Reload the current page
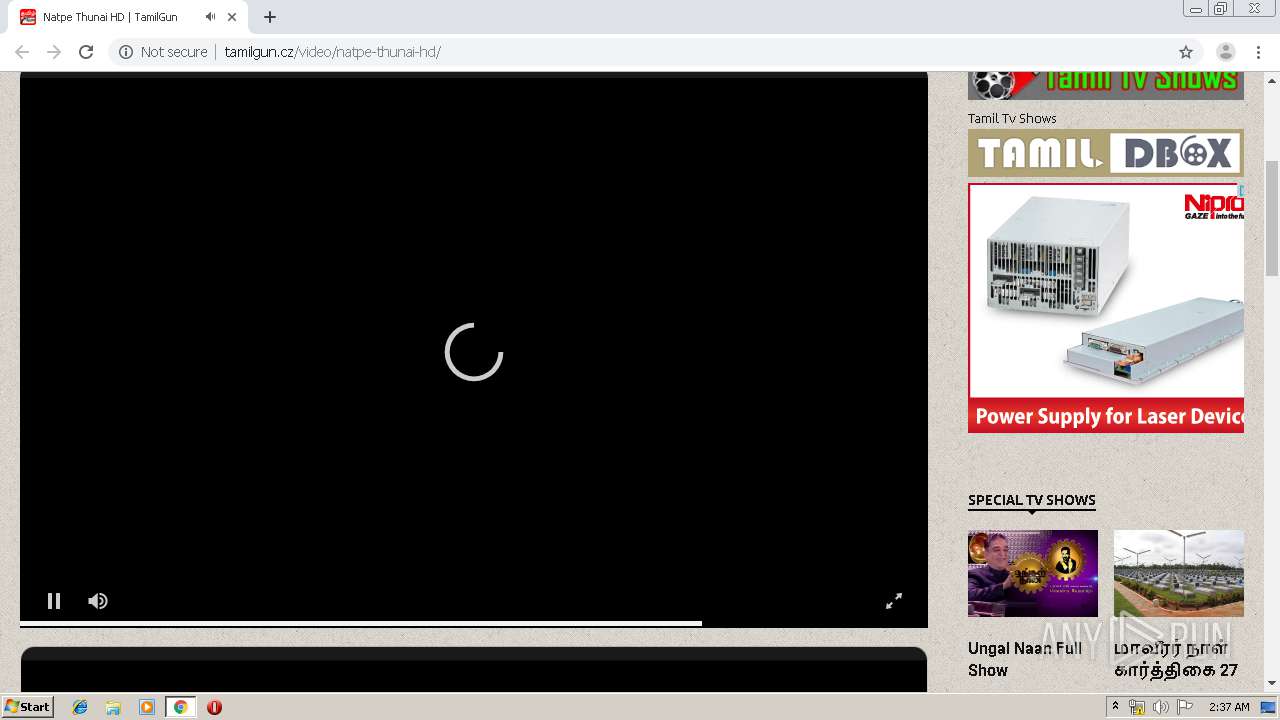Screen dimensions: 1280x720 tap(86, 52)
